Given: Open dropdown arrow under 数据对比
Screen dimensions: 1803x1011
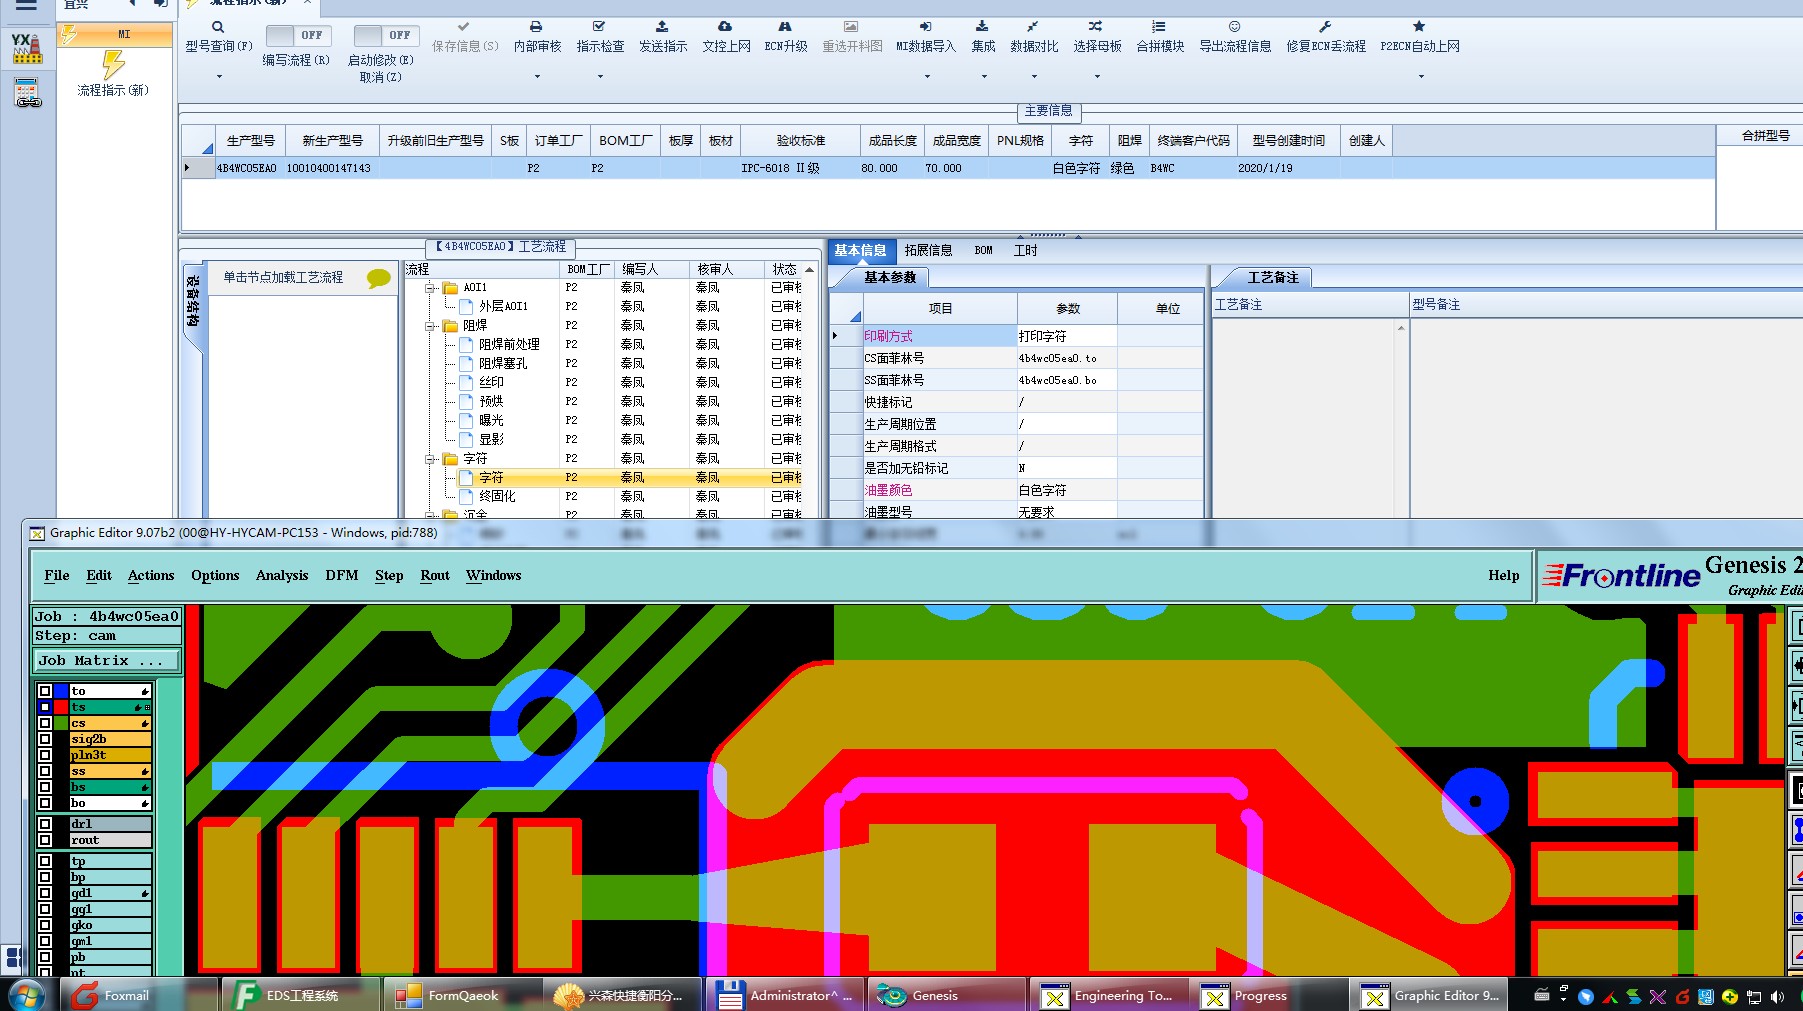Looking at the screenshot, I should (1034, 76).
